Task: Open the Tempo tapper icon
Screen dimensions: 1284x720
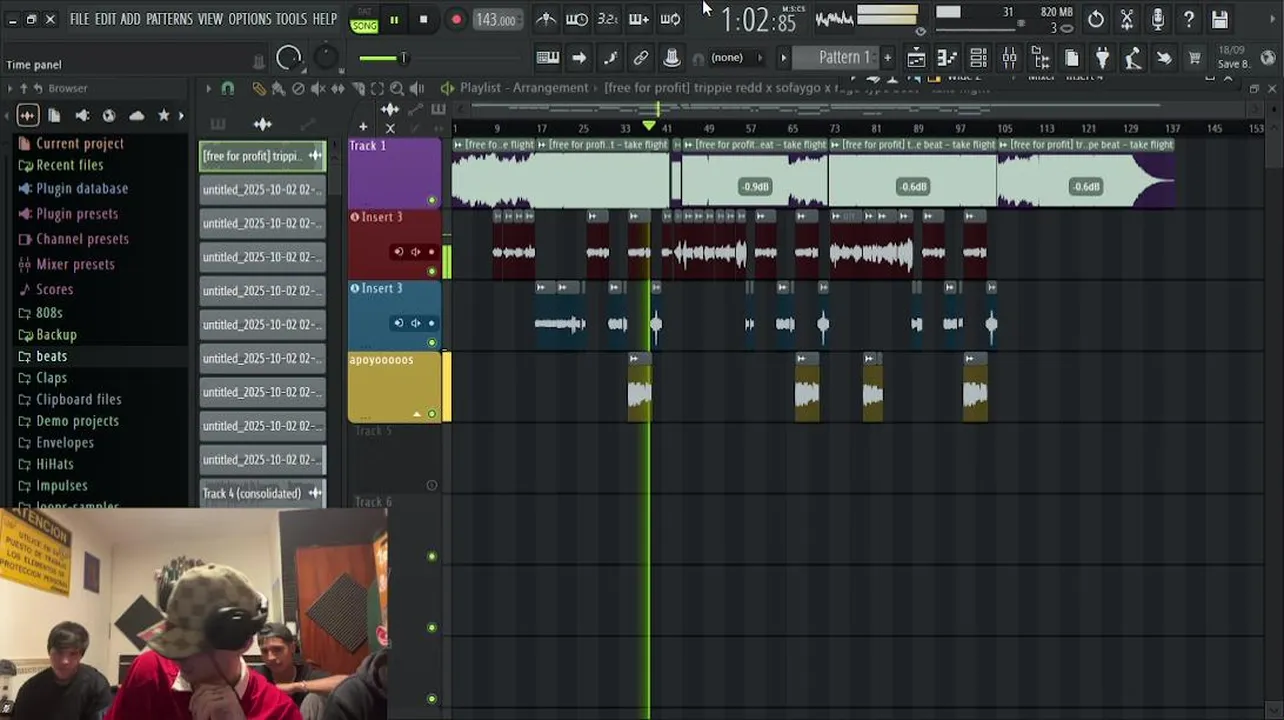Action: 1133,58
